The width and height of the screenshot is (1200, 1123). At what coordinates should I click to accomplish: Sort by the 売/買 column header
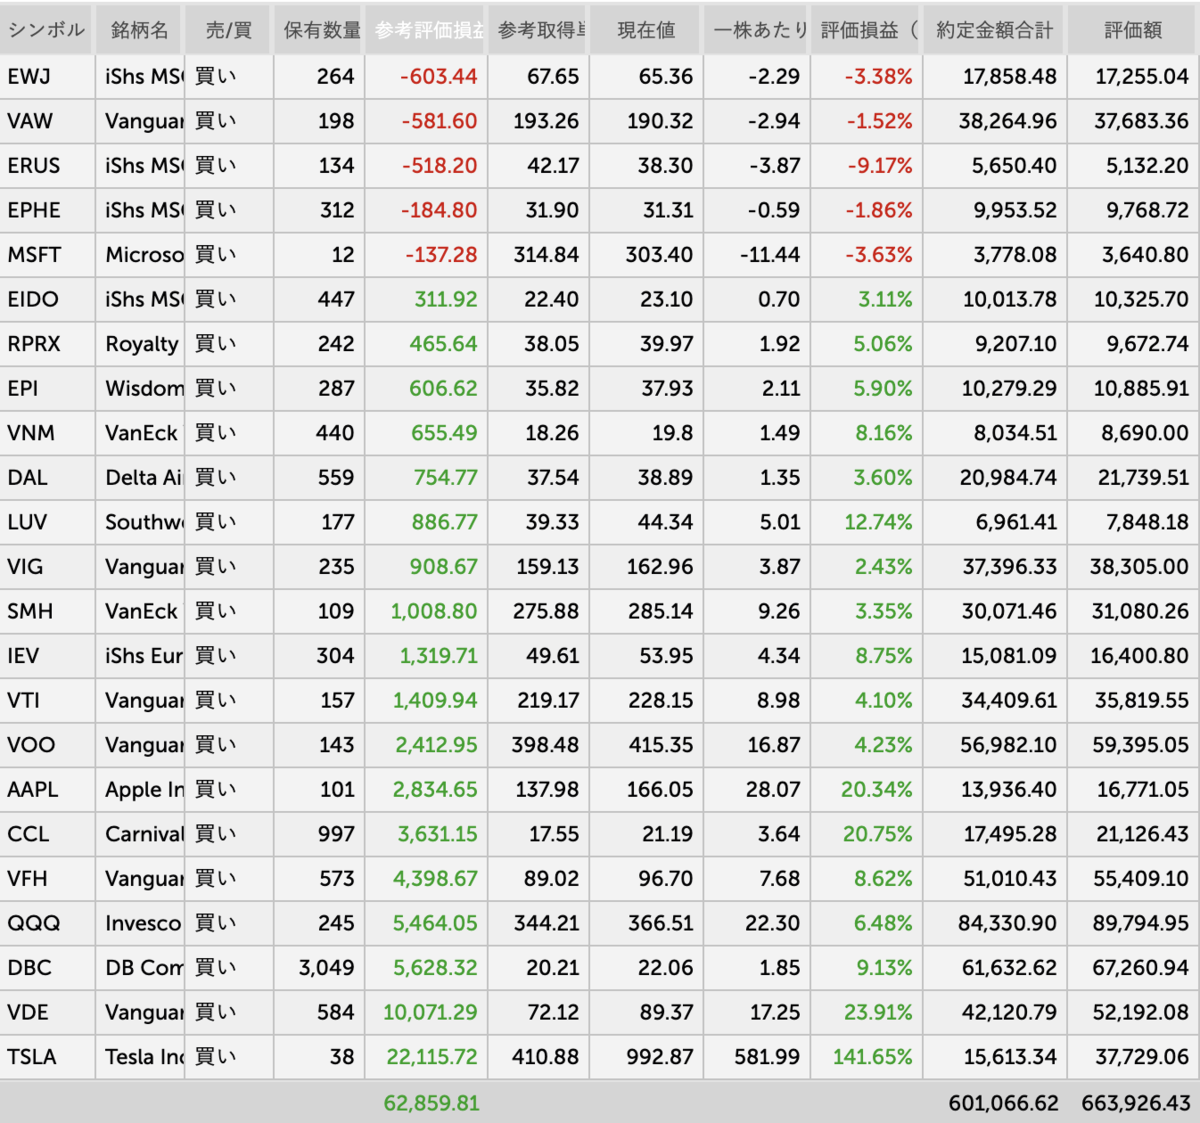pyautogui.click(x=229, y=30)
